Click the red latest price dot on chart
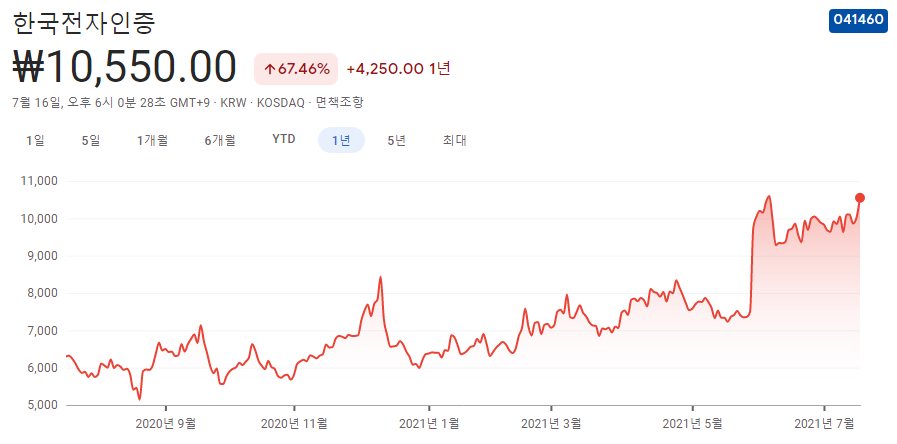 tap(859, 198)
